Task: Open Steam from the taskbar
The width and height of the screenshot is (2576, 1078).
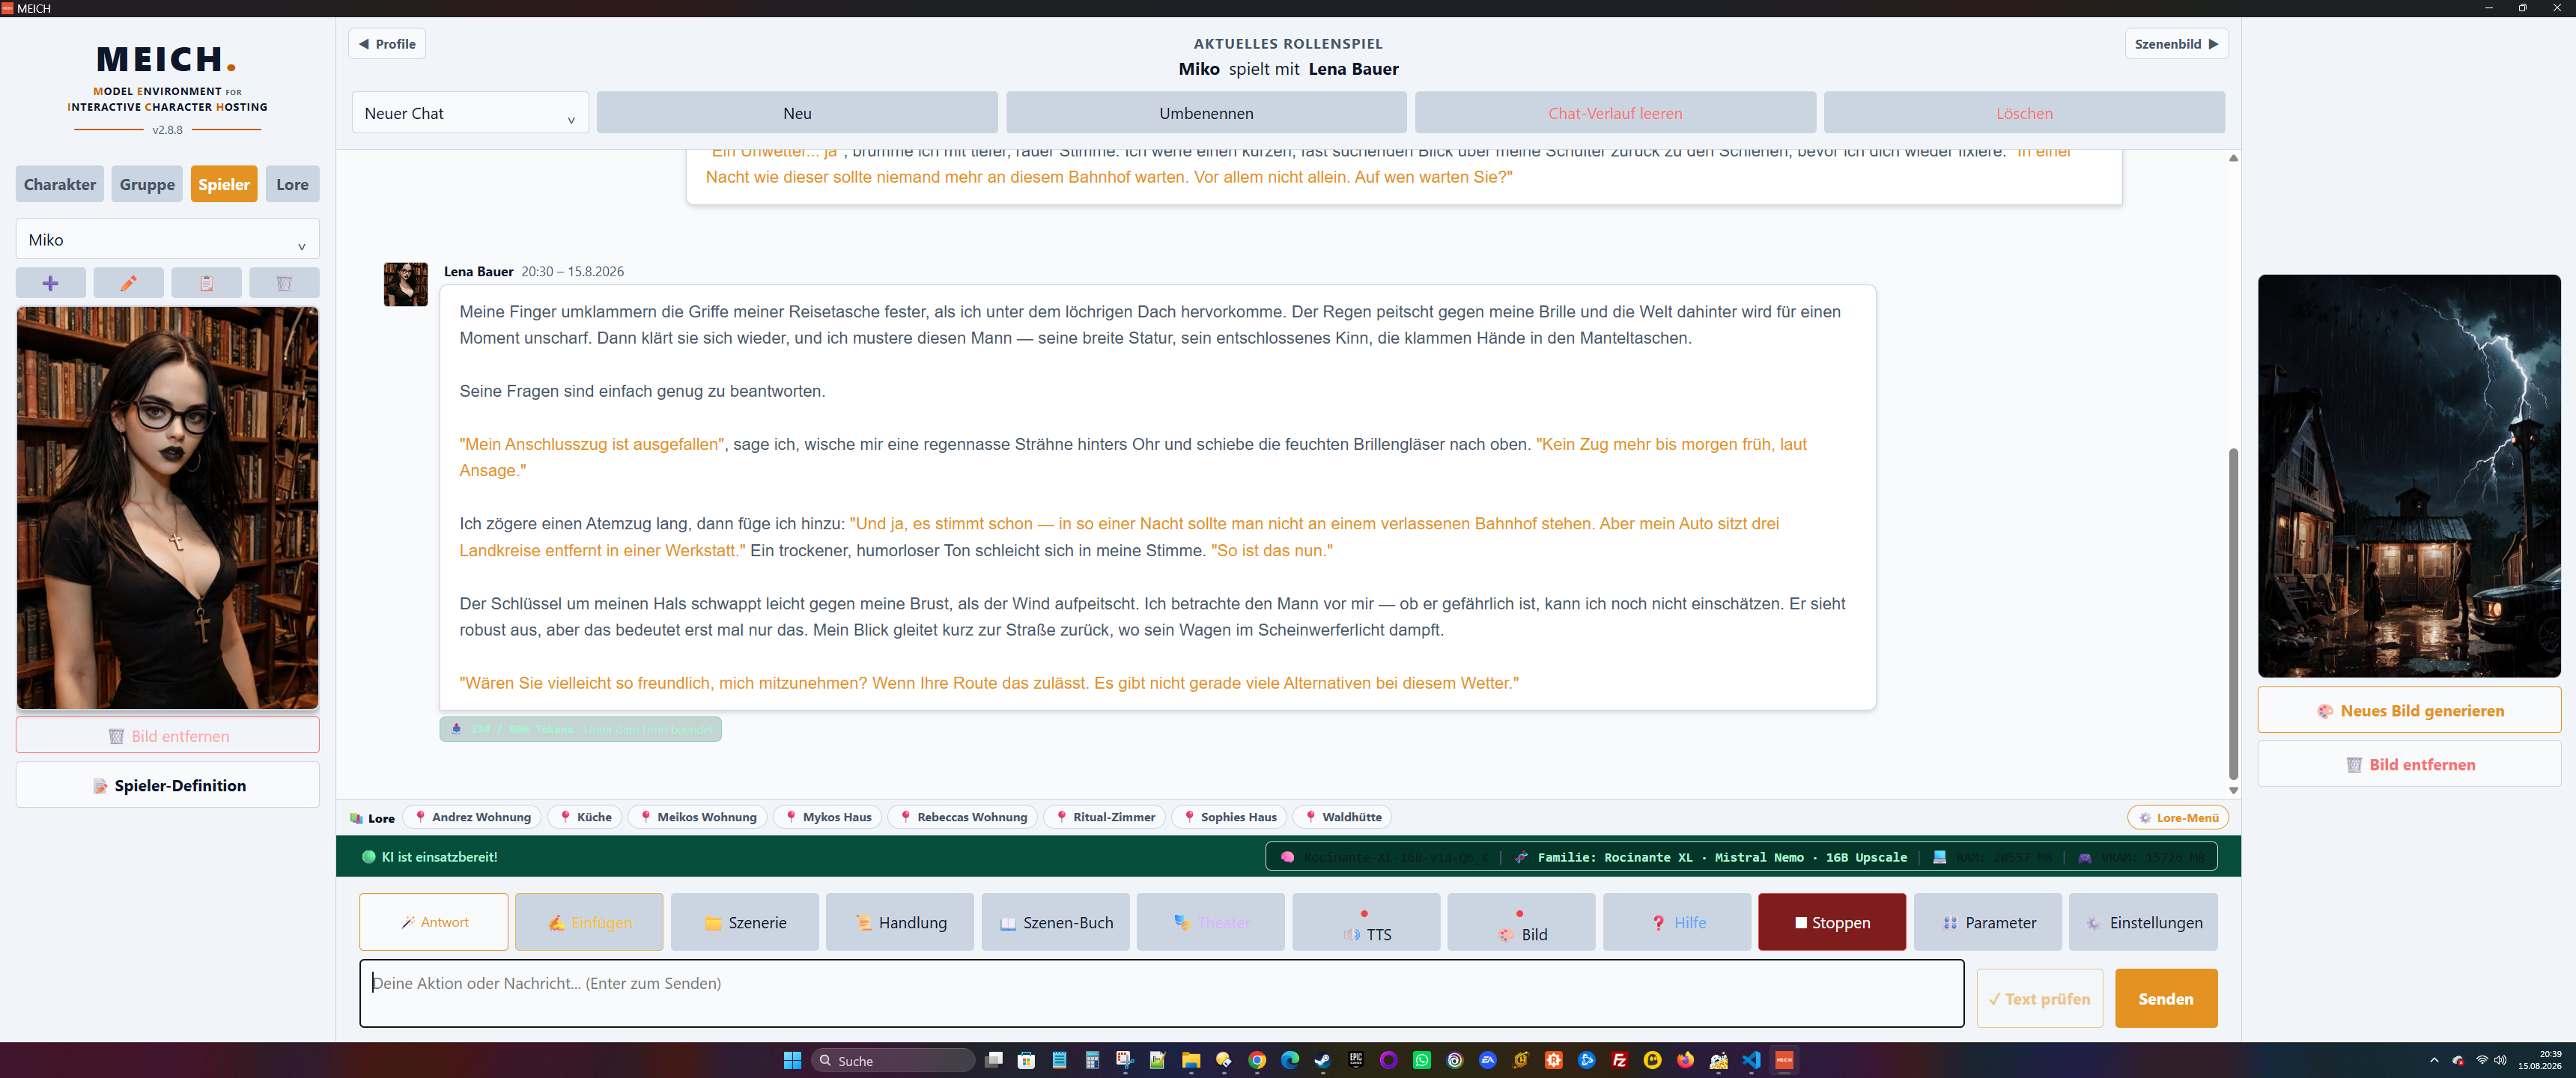Action: (1322, 1060)
